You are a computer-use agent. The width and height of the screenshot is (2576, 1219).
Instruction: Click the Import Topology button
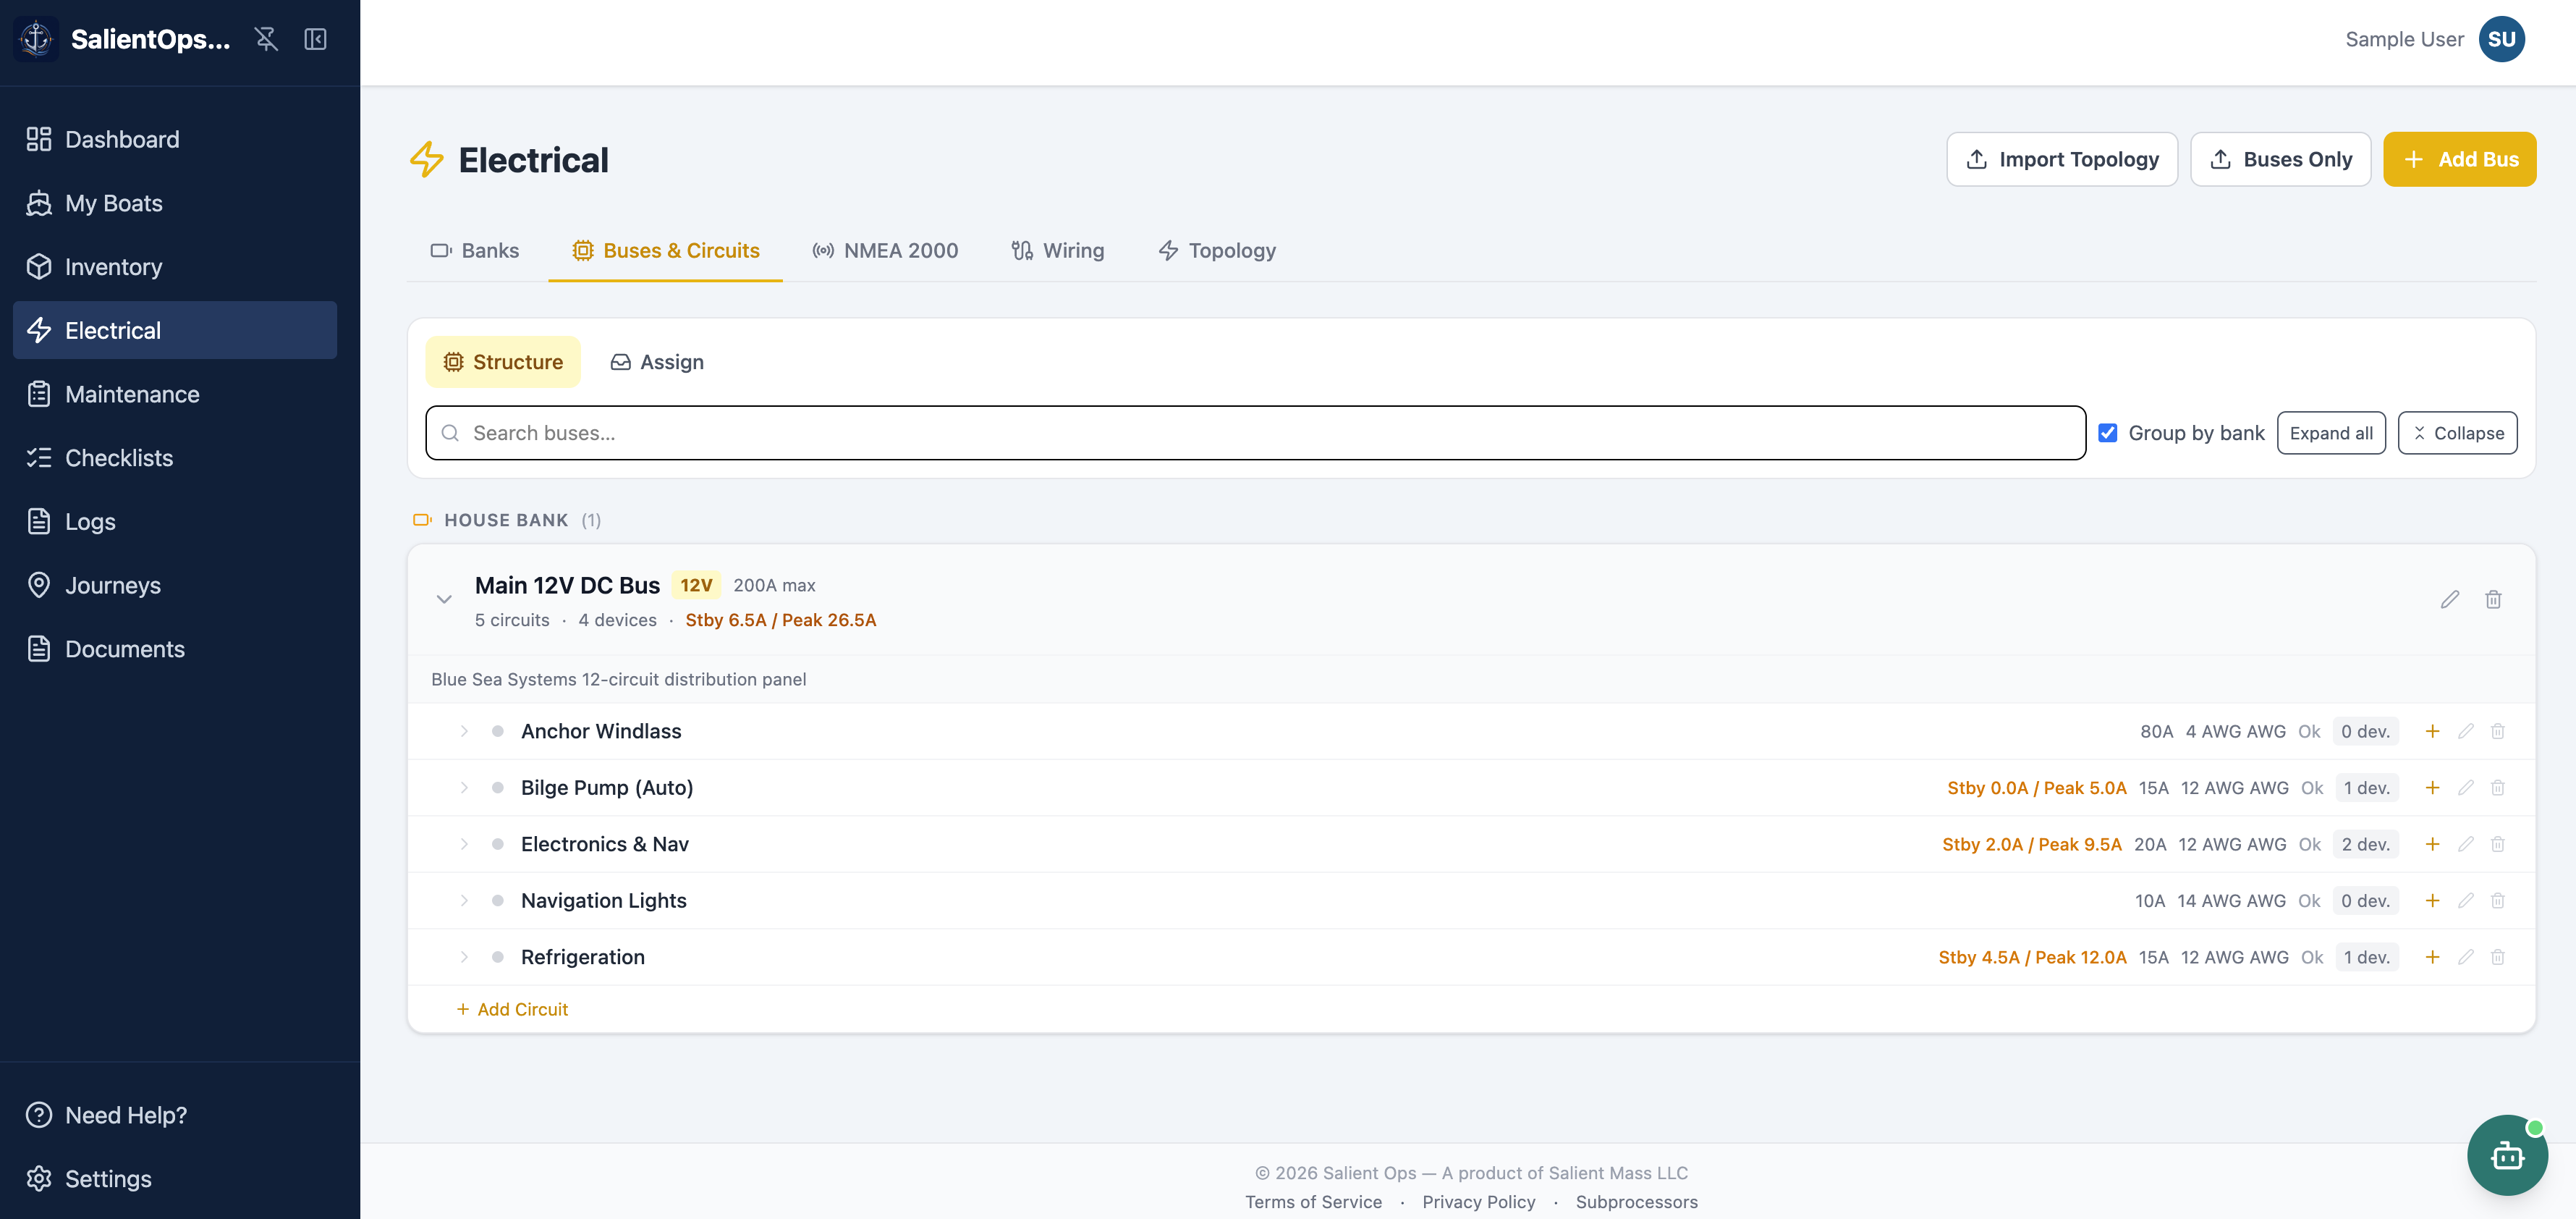click(x=2062, y=159)
